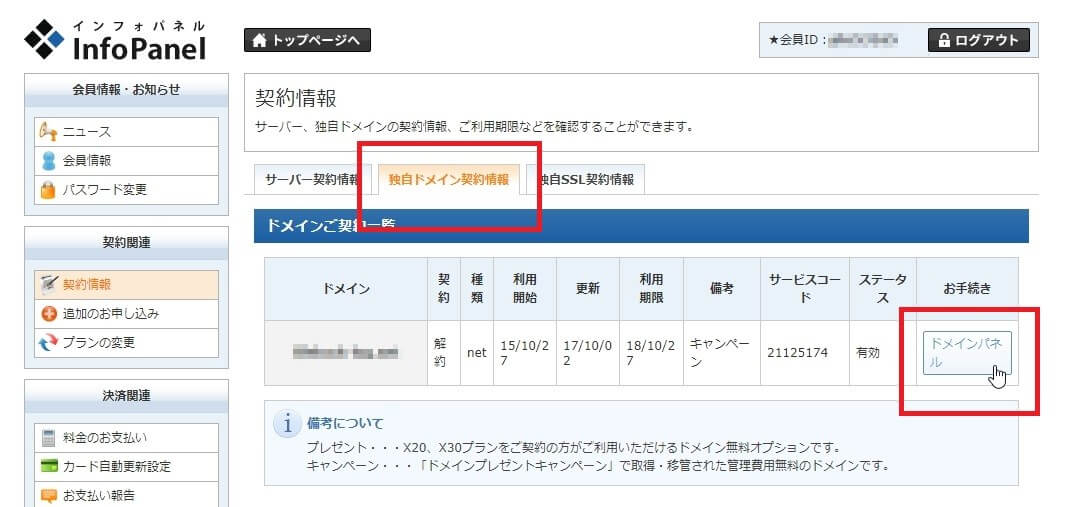The image size is (1073, 507).
Task: Click the blurred domain name cell
Action: coord(346,353)
